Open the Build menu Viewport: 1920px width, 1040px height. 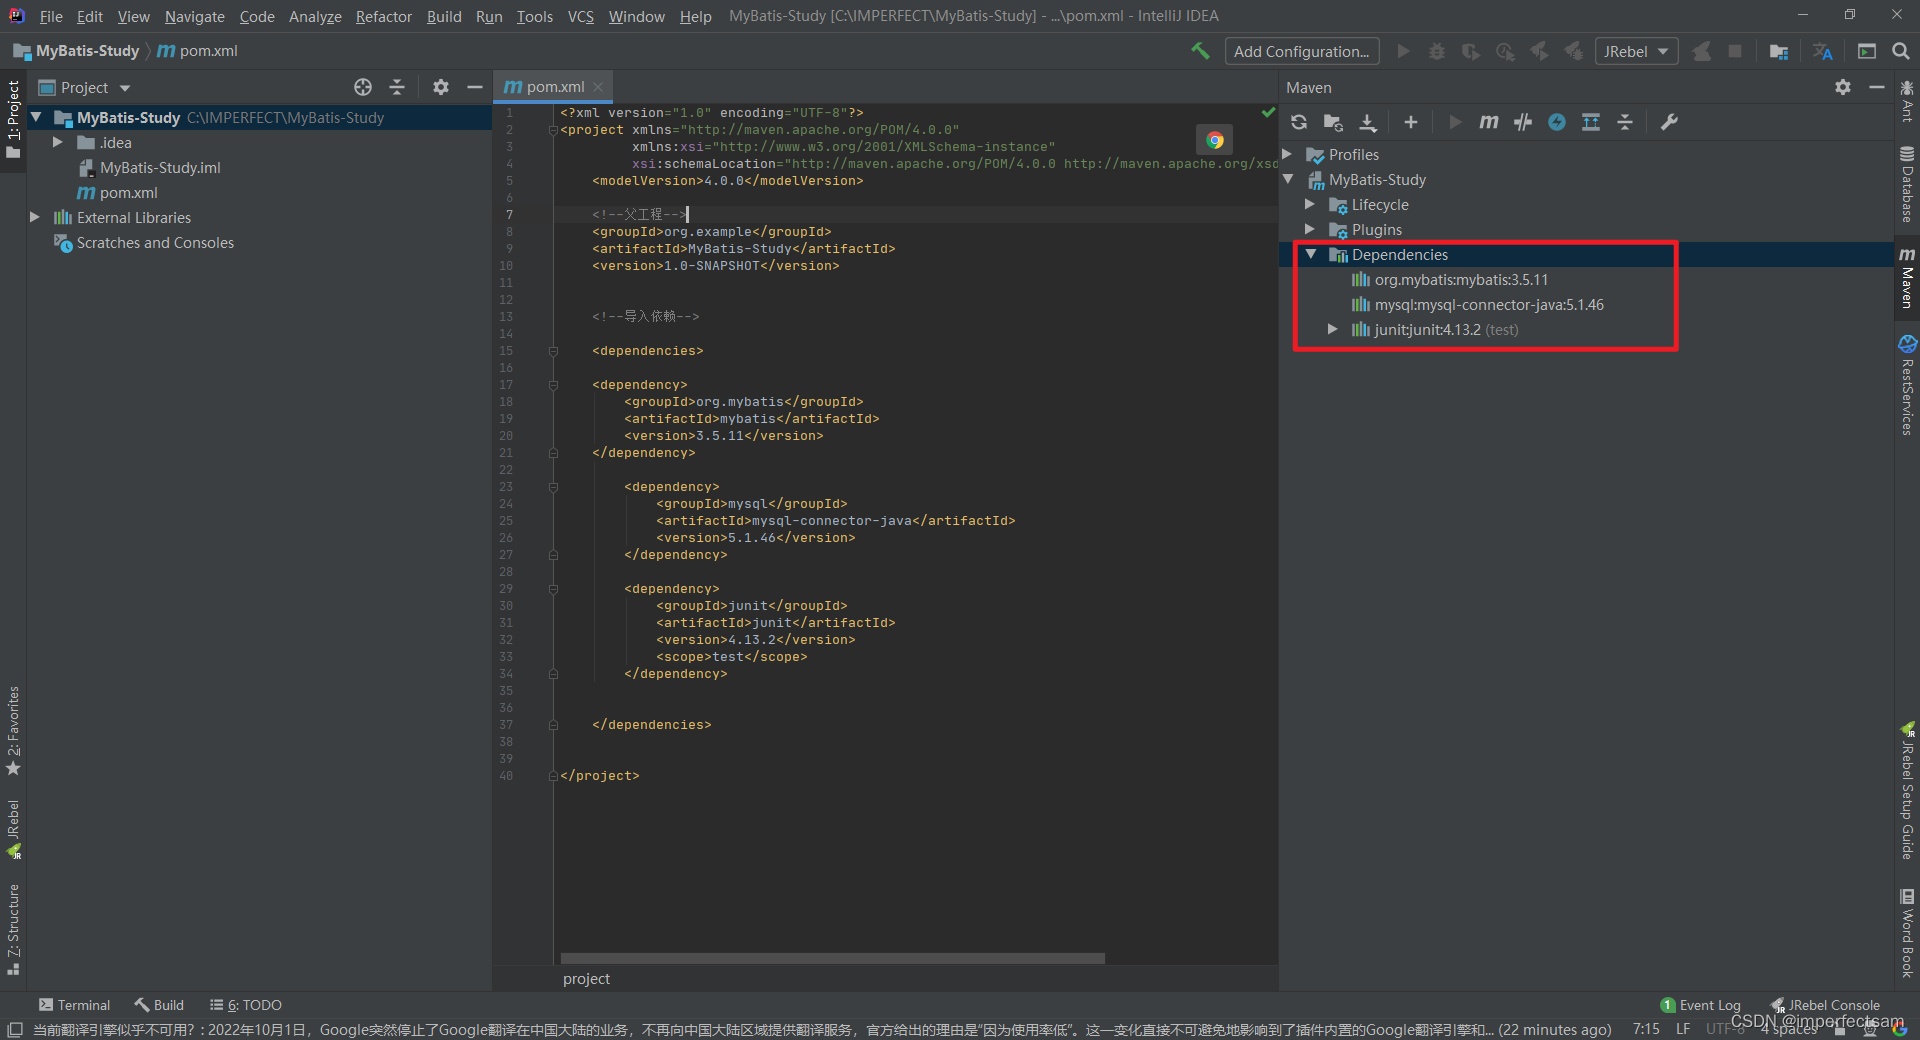(444, 16)
